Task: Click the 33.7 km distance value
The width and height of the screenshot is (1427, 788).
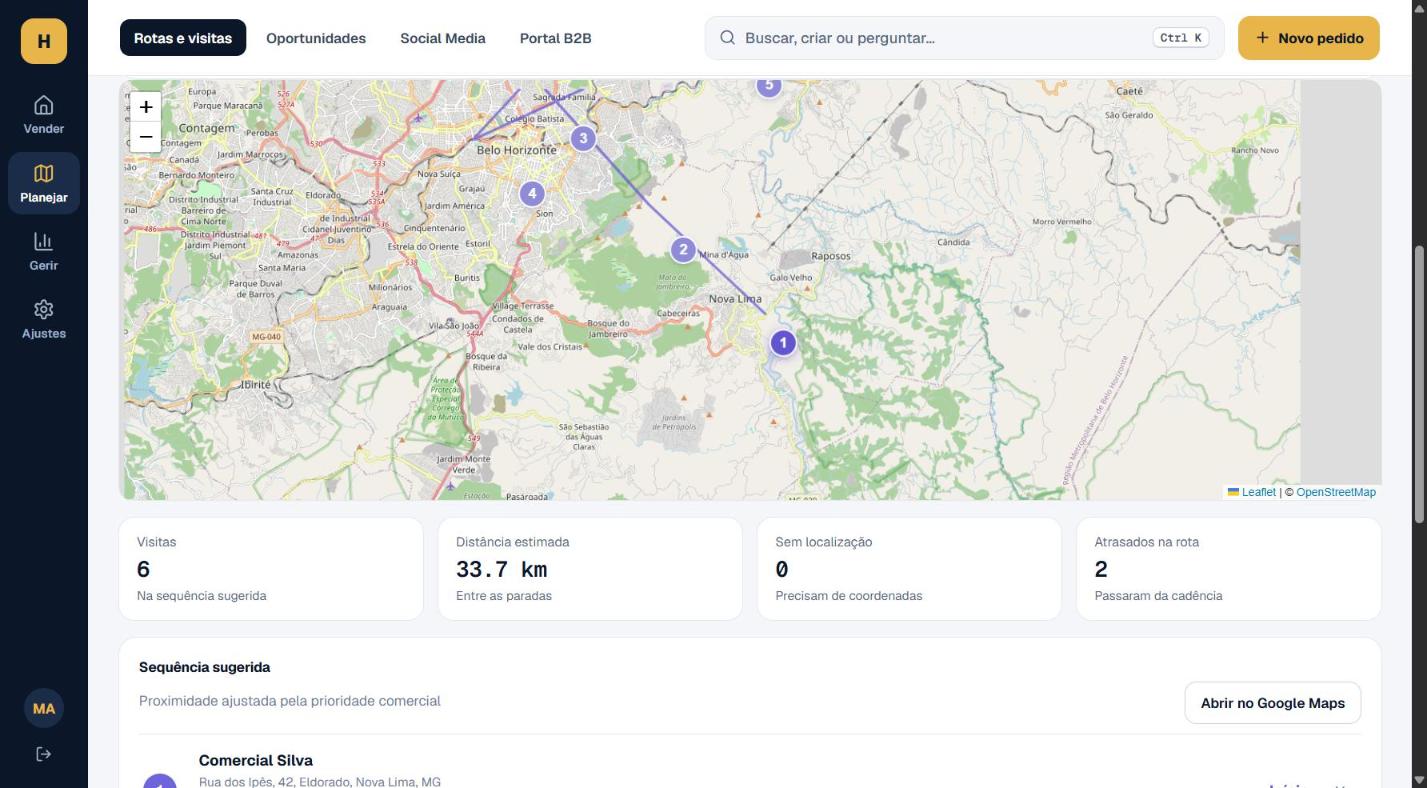Action: click(x=501, y=570)
